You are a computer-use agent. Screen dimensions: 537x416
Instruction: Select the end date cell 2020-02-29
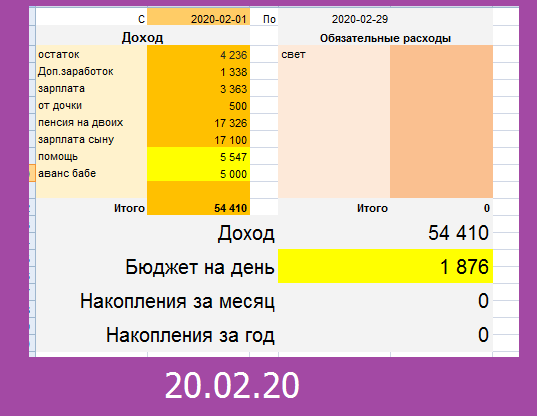point(360,19)
